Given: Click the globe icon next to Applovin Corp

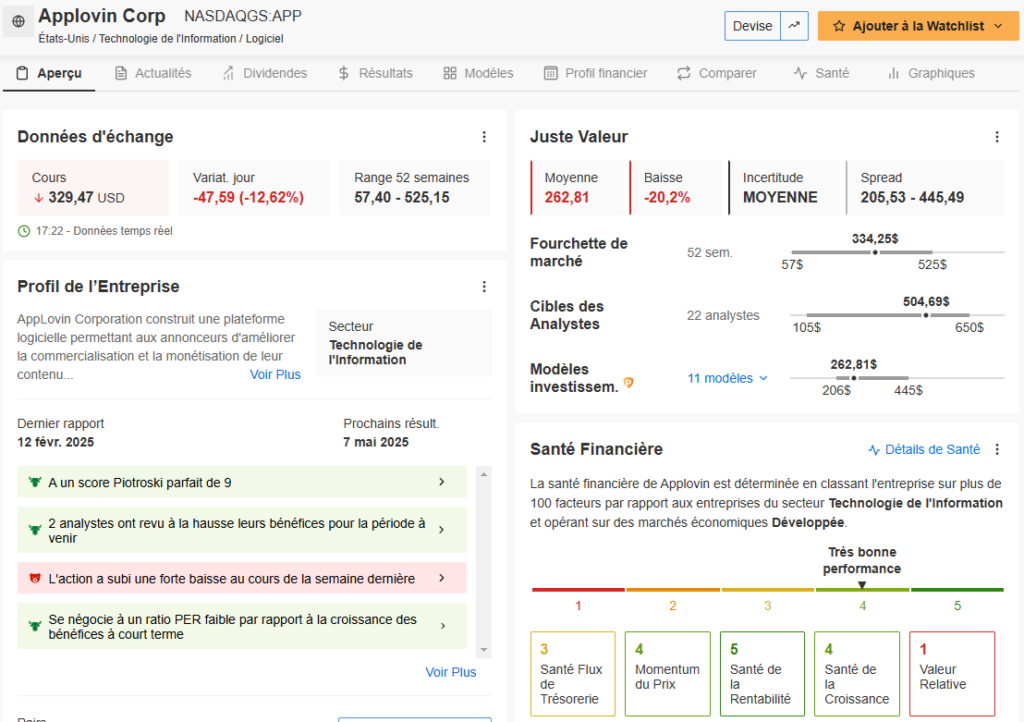Looking at the screenshot, I should 18,22.
